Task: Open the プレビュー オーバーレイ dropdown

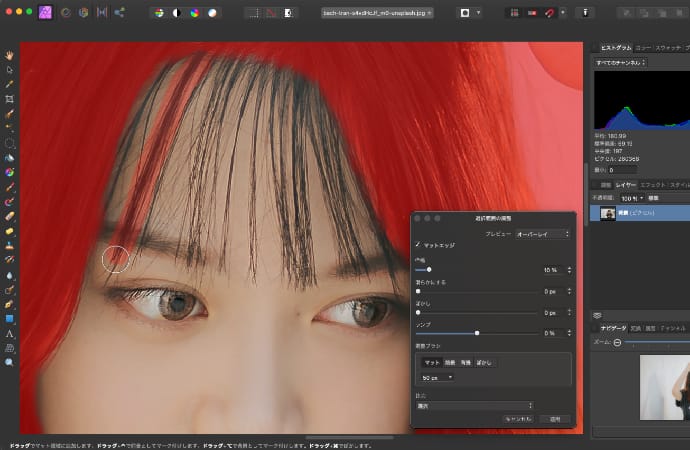Action: pyautogui.click(x=541, y=233)
